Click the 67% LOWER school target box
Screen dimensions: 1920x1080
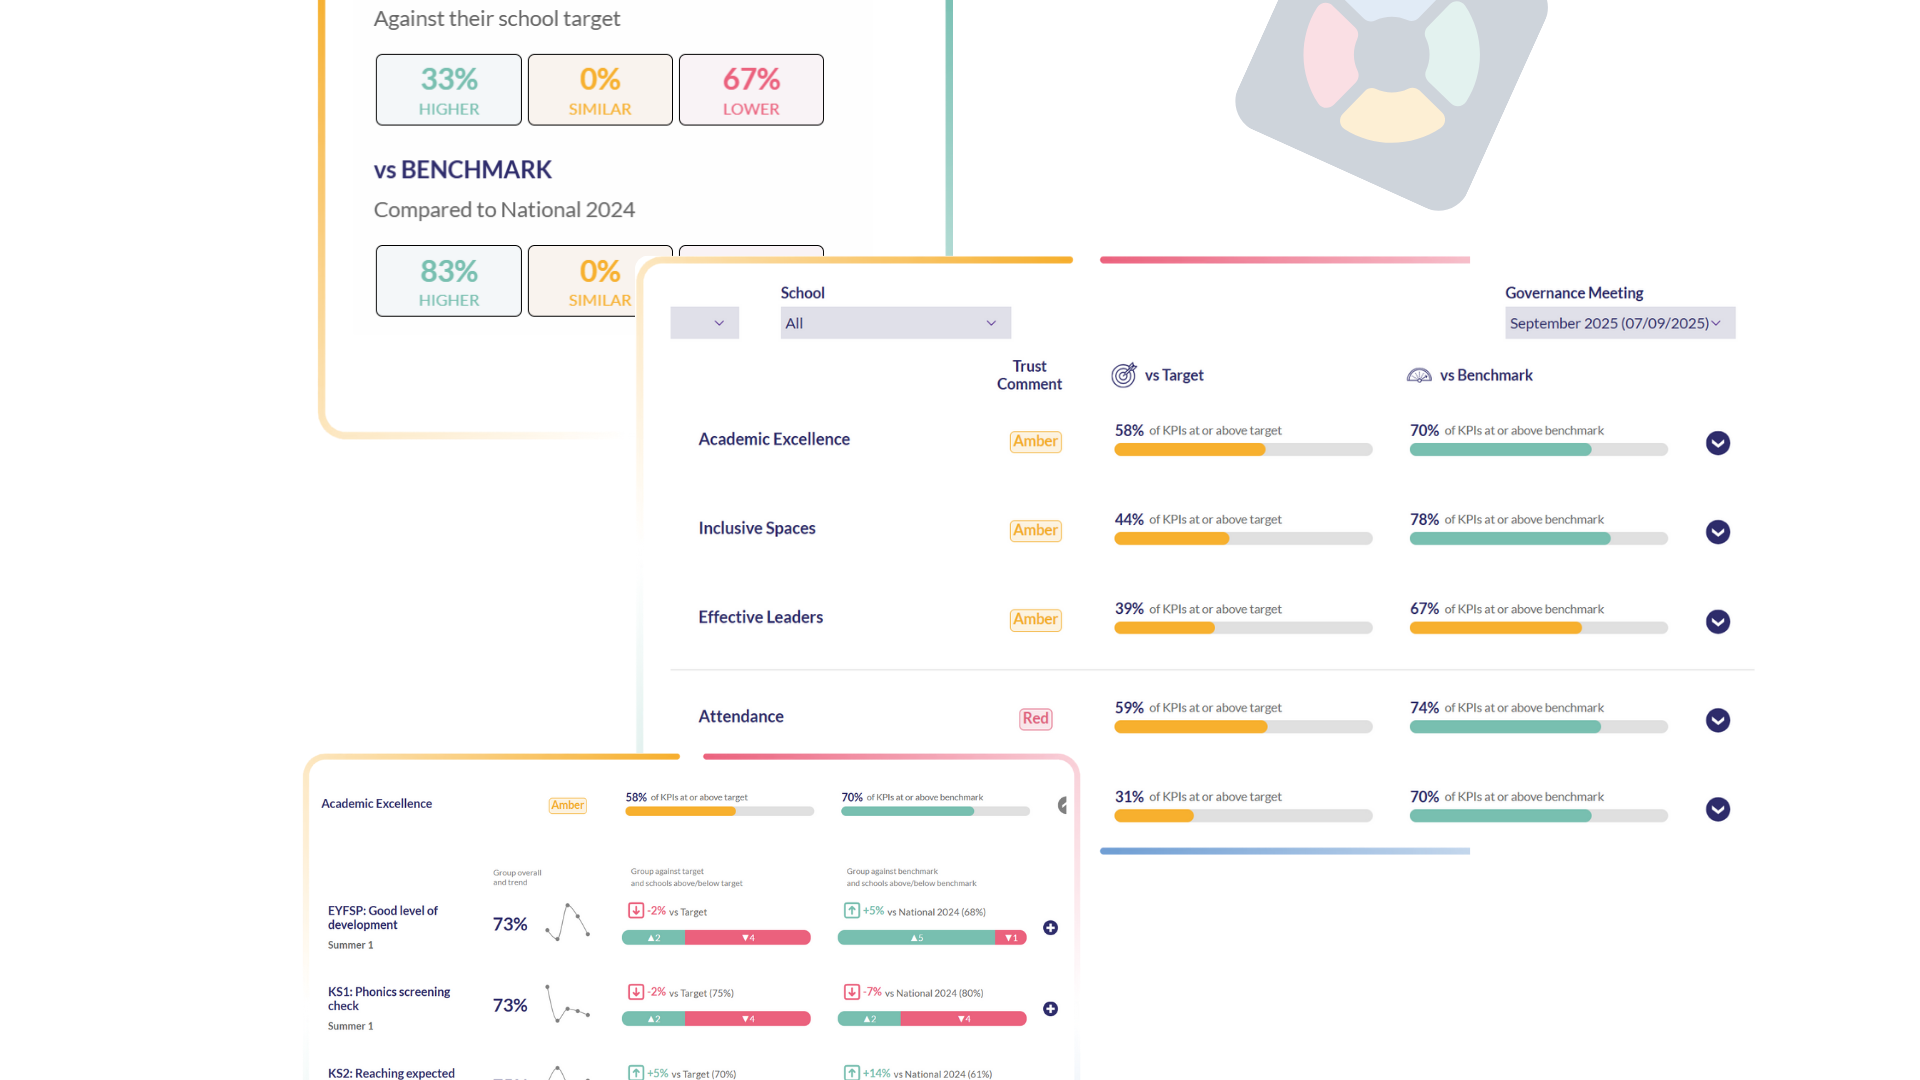tap(751, 90)
